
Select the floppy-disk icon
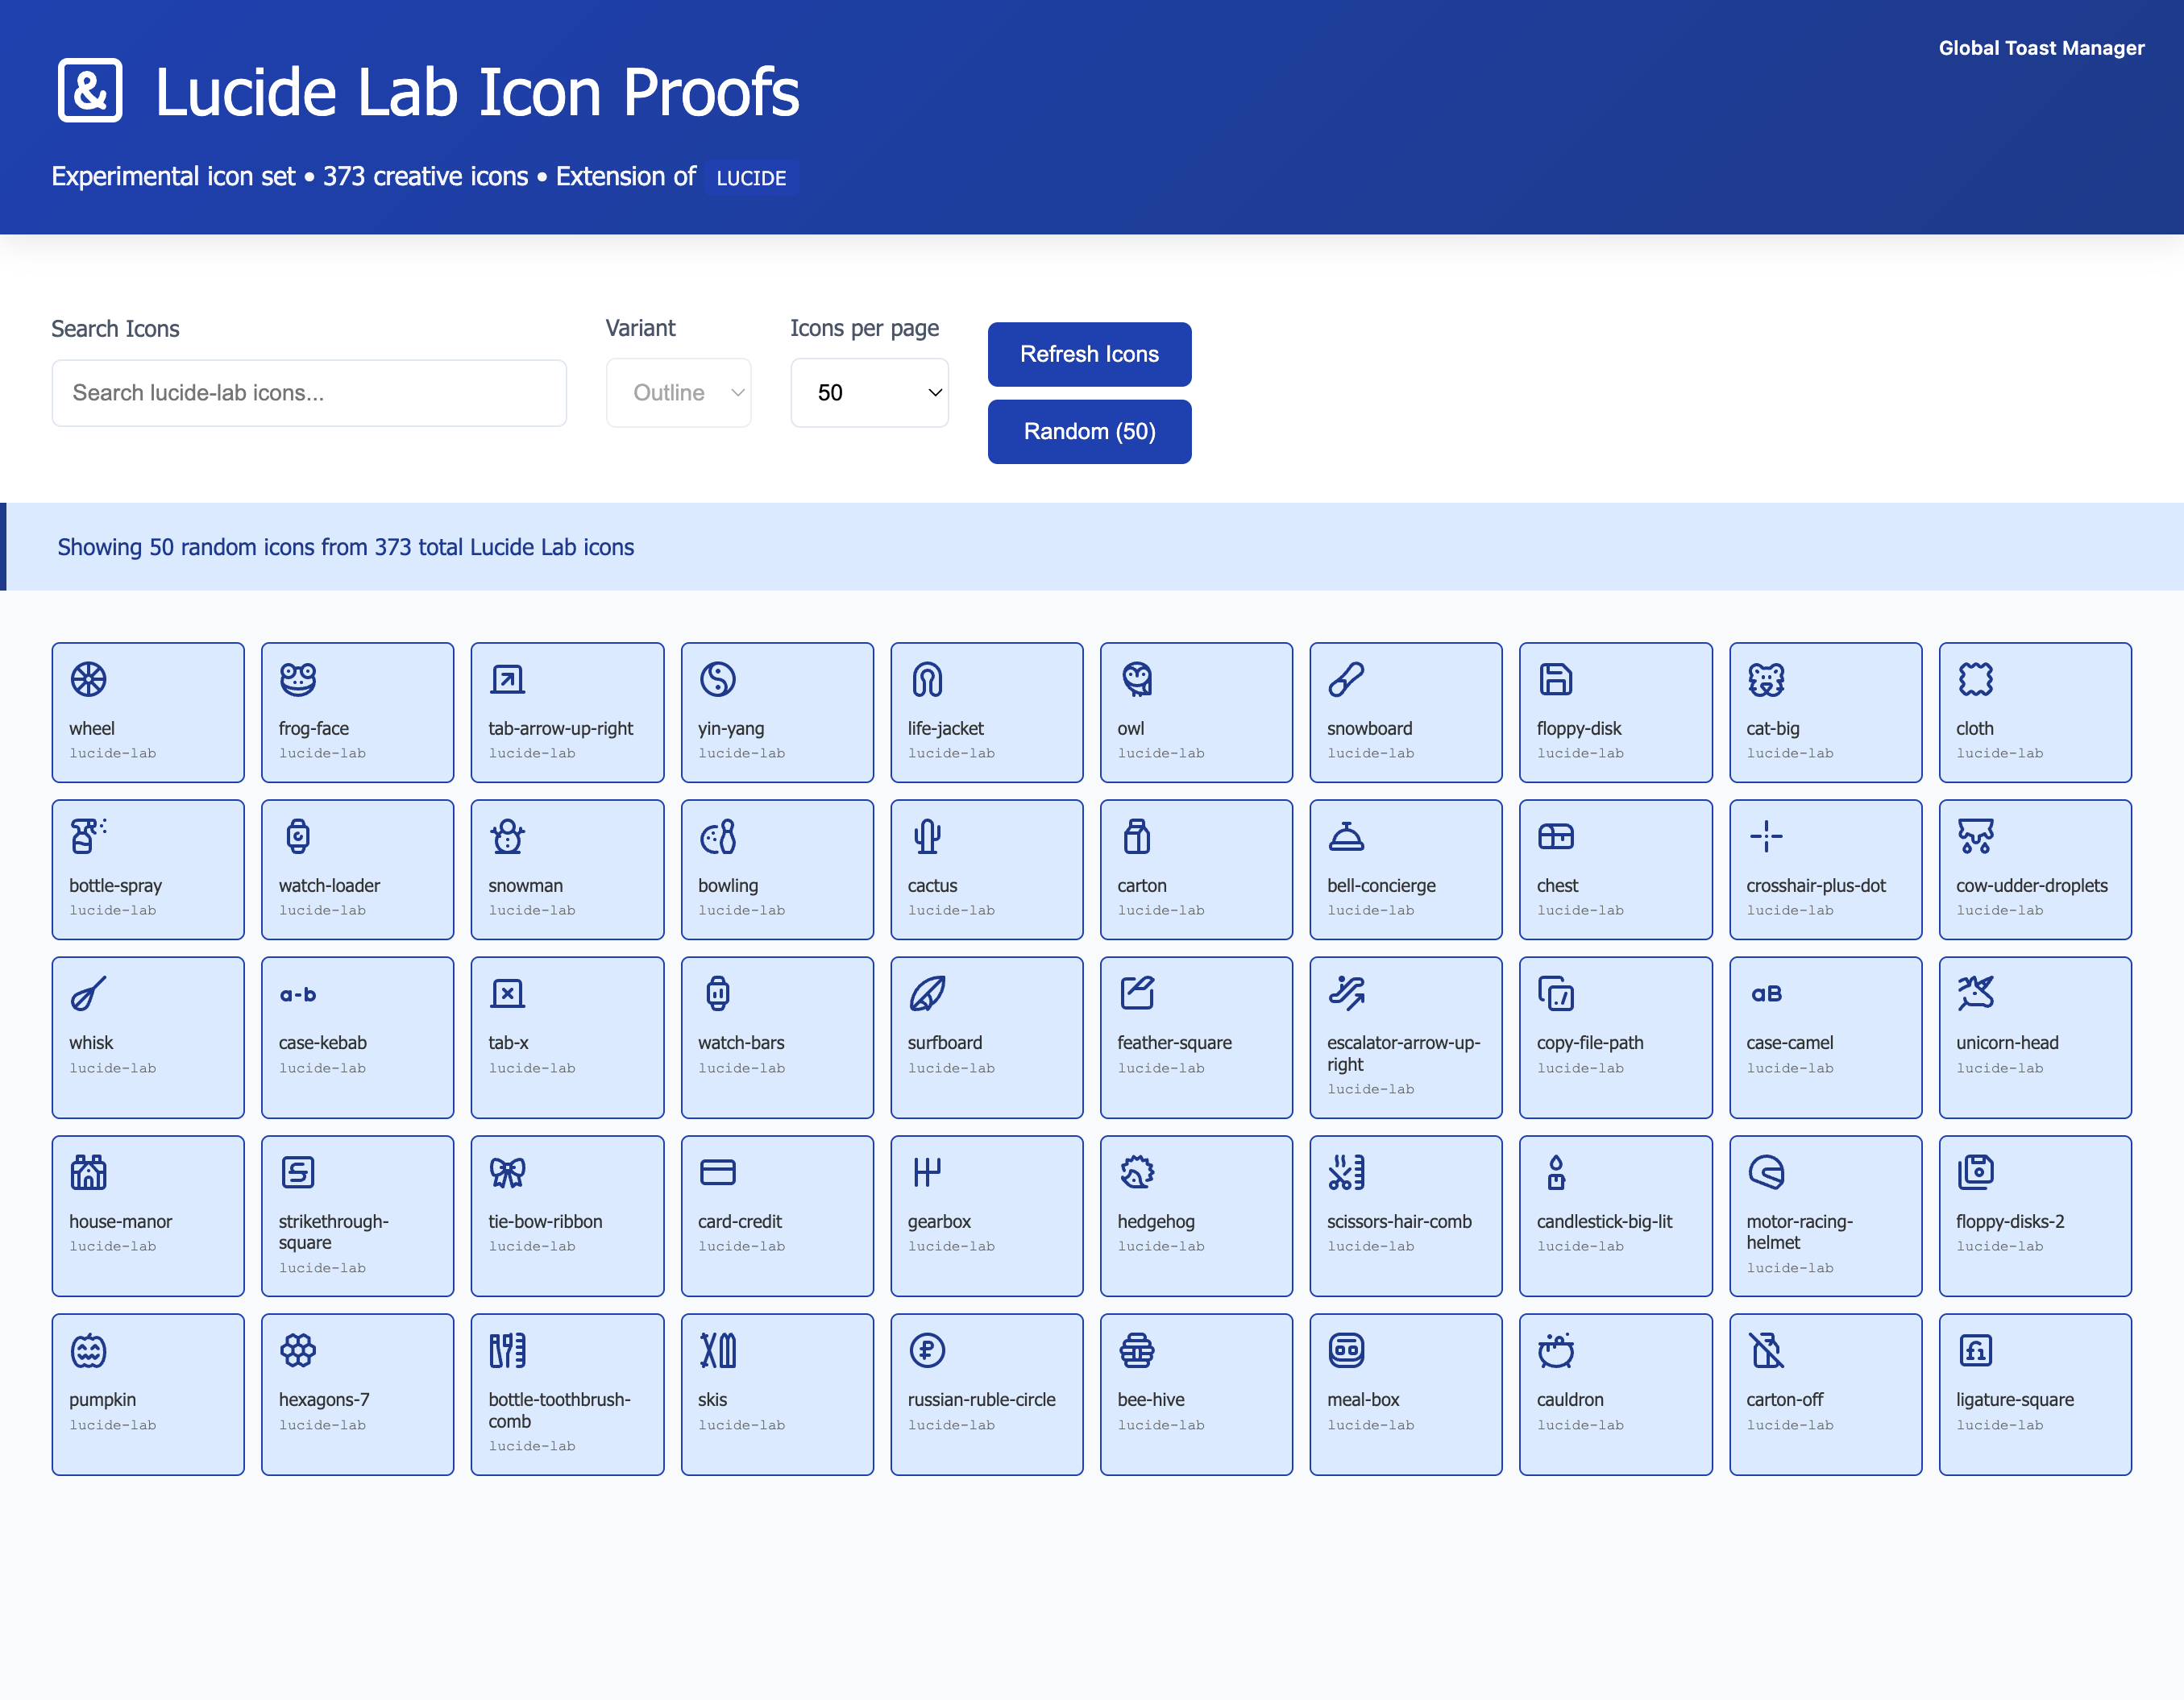(1556, 679)
